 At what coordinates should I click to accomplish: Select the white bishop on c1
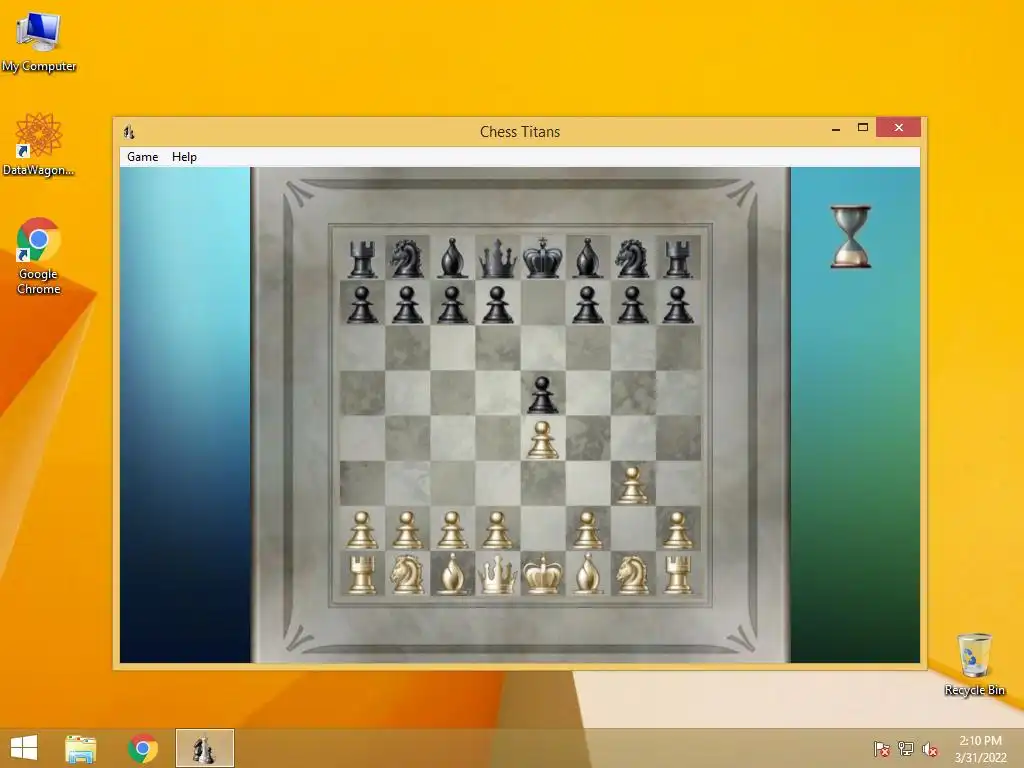pos(453,575)
